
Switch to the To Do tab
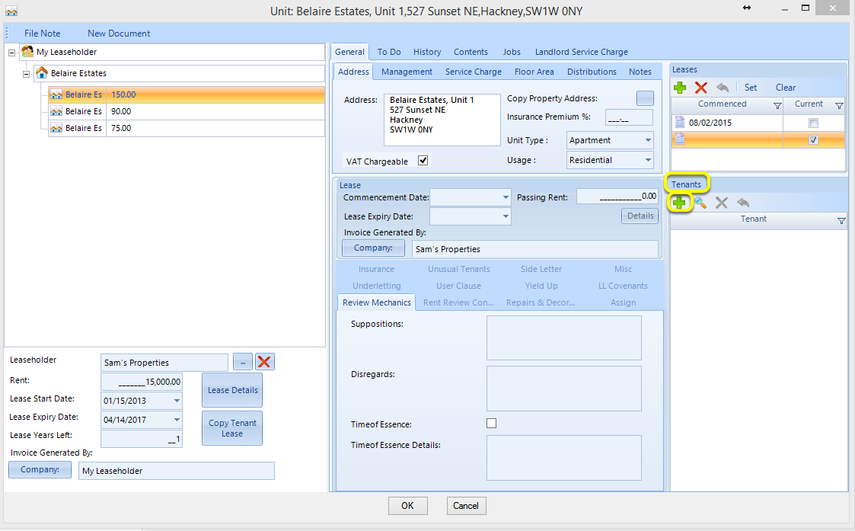(x=389, y=52)
